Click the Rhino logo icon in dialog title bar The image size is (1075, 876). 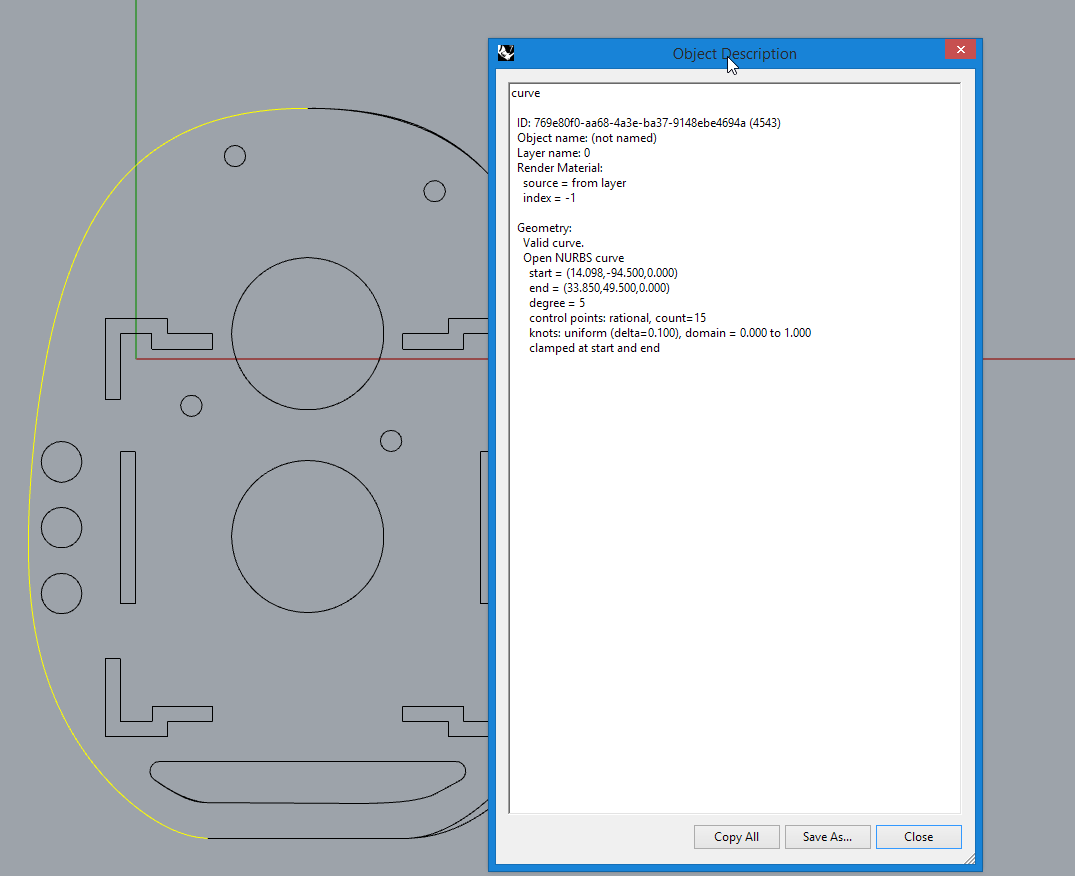[505, 52]
